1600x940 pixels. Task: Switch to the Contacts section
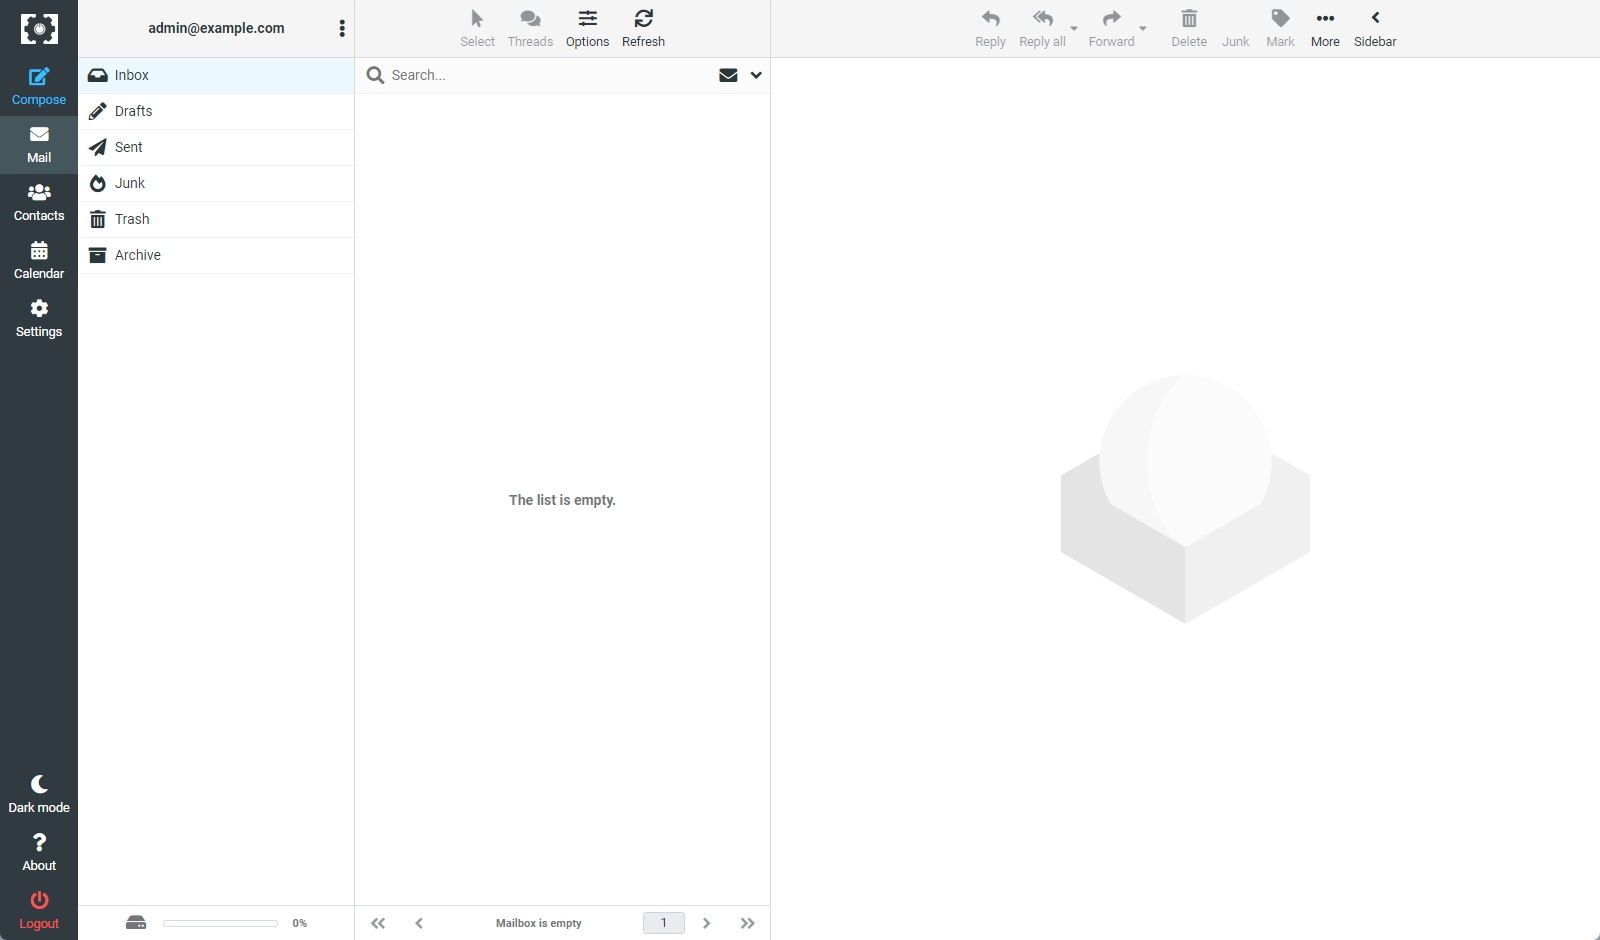(39, 203)
